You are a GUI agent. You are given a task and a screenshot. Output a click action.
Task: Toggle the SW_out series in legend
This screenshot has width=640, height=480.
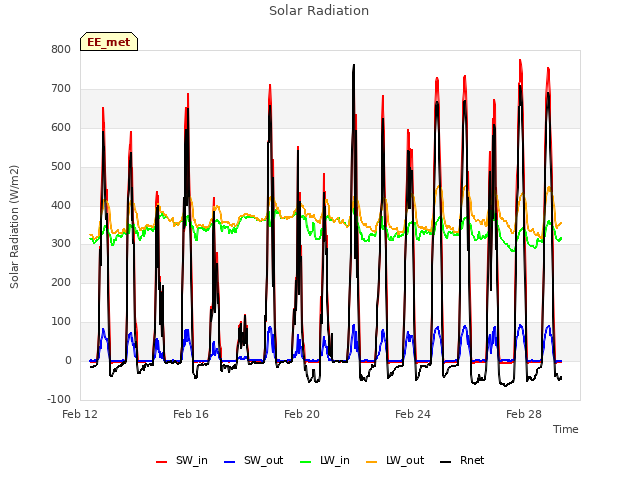click(x=253, y=460)
